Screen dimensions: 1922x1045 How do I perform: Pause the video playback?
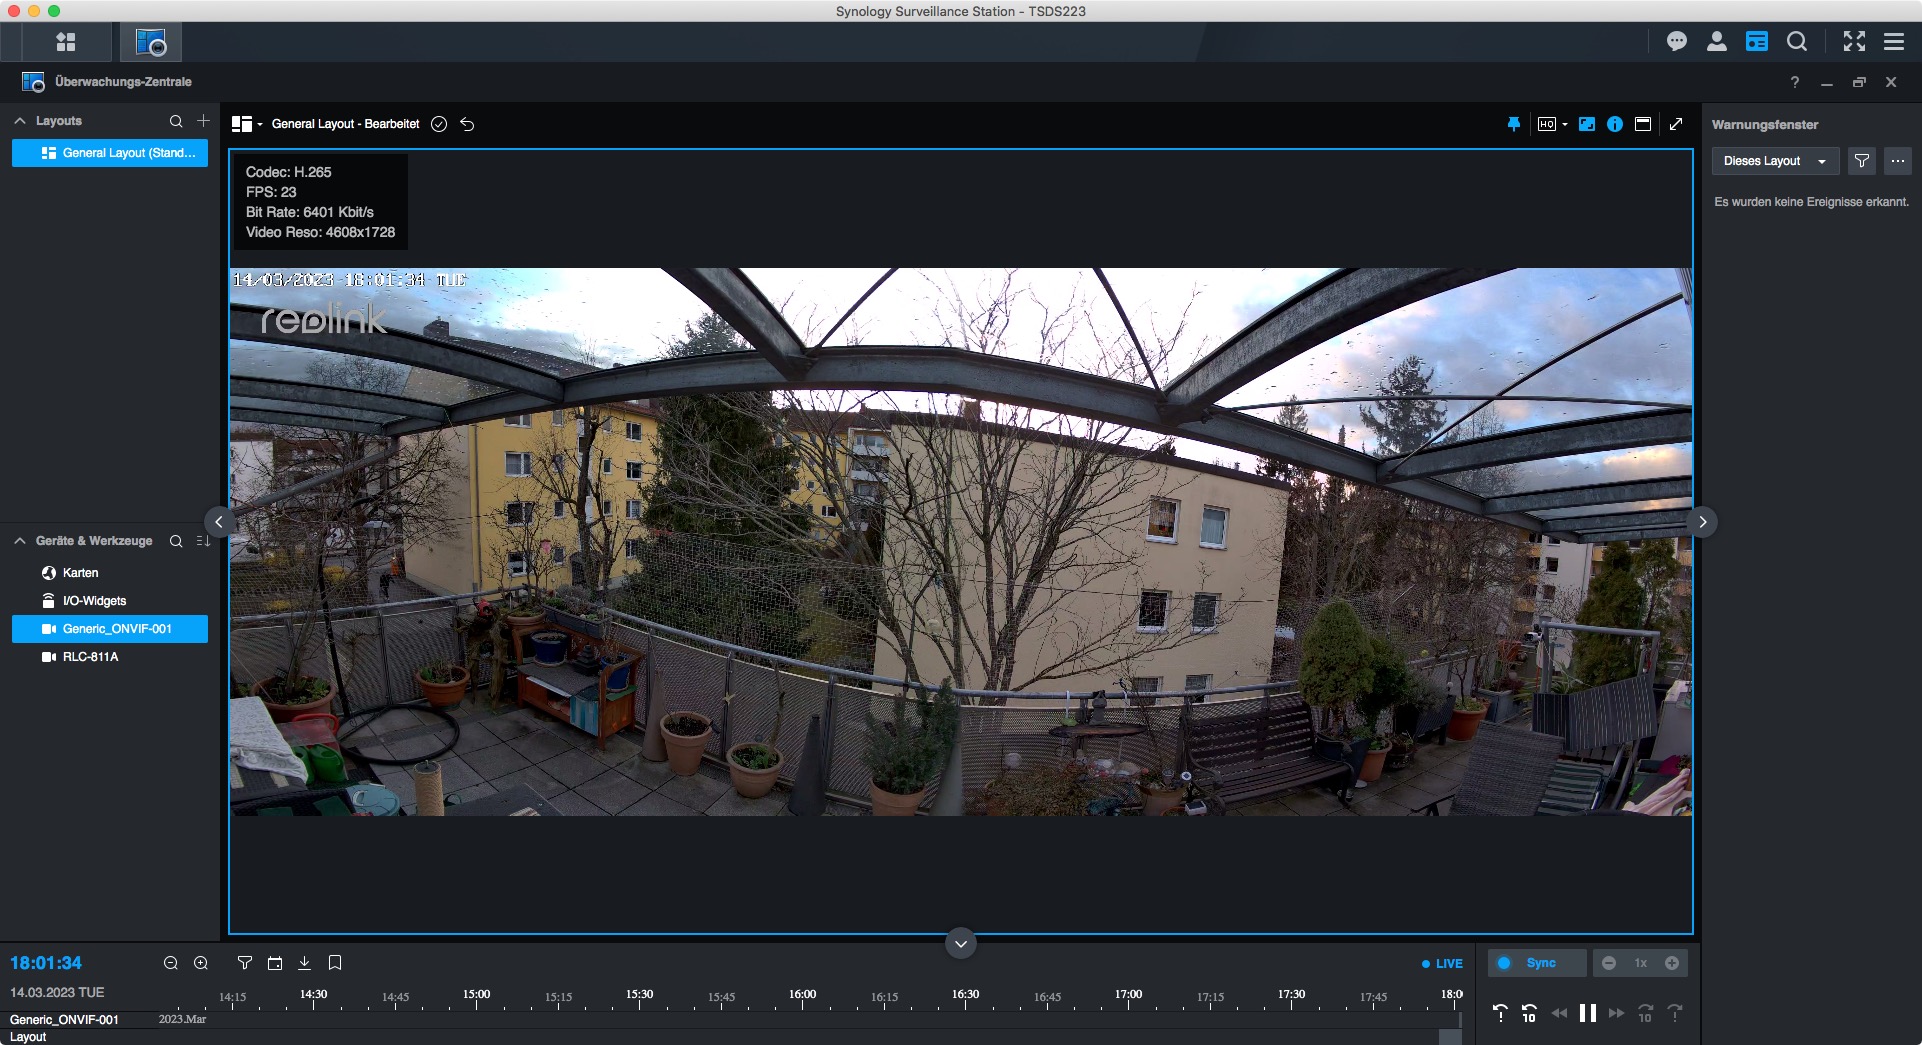point(1587,1013)
